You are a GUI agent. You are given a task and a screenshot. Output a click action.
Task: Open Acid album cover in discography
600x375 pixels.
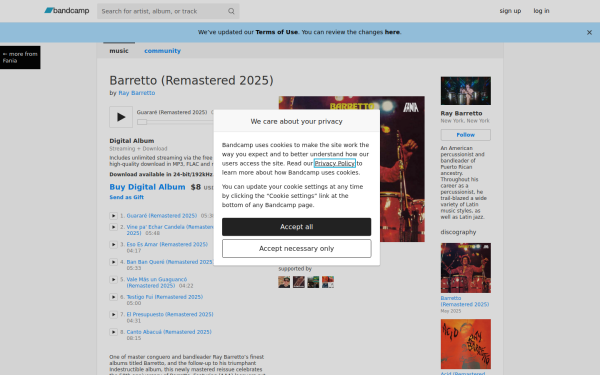coord(465,344)
